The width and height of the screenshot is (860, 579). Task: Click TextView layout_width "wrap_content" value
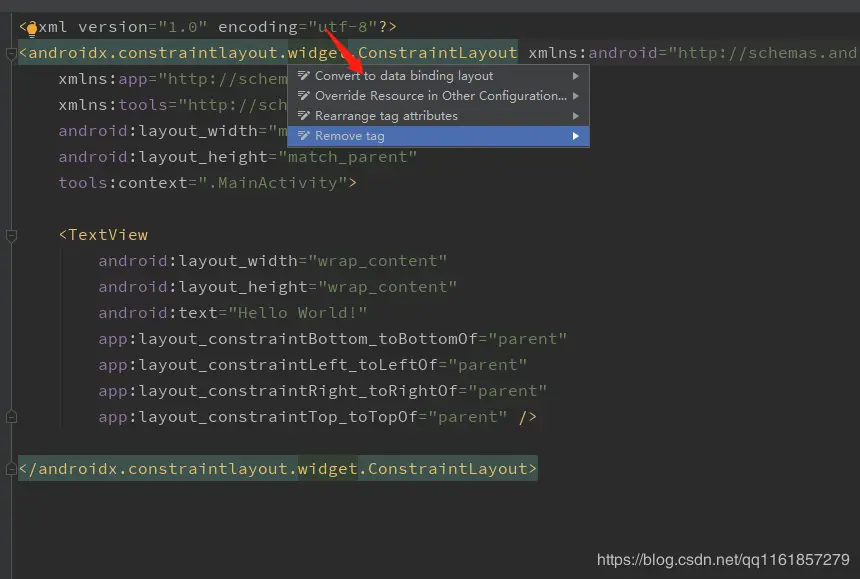377,261
